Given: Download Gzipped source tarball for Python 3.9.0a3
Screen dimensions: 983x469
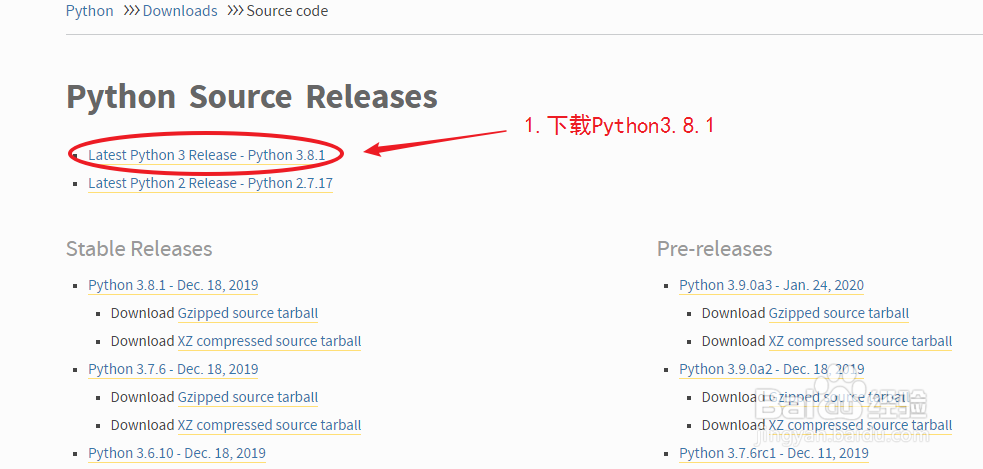Looking at the screenshot, I should tap(838, 313).
